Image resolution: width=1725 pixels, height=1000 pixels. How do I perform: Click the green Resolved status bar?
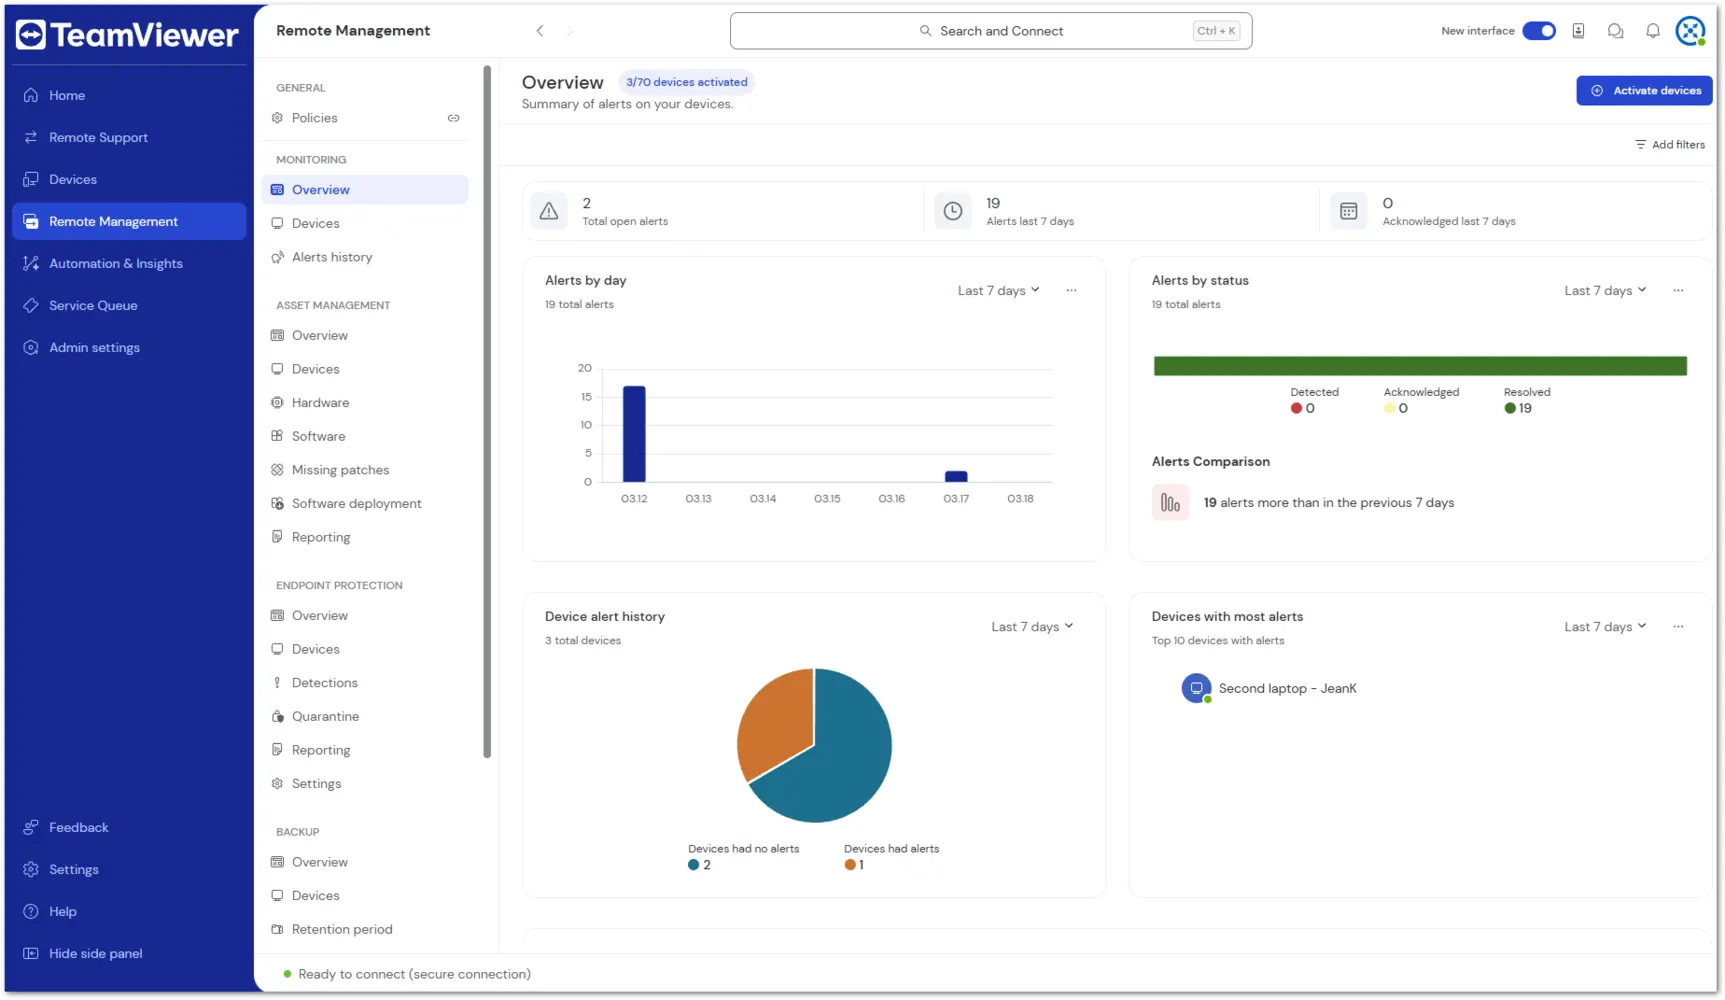tap(1420, 366)
